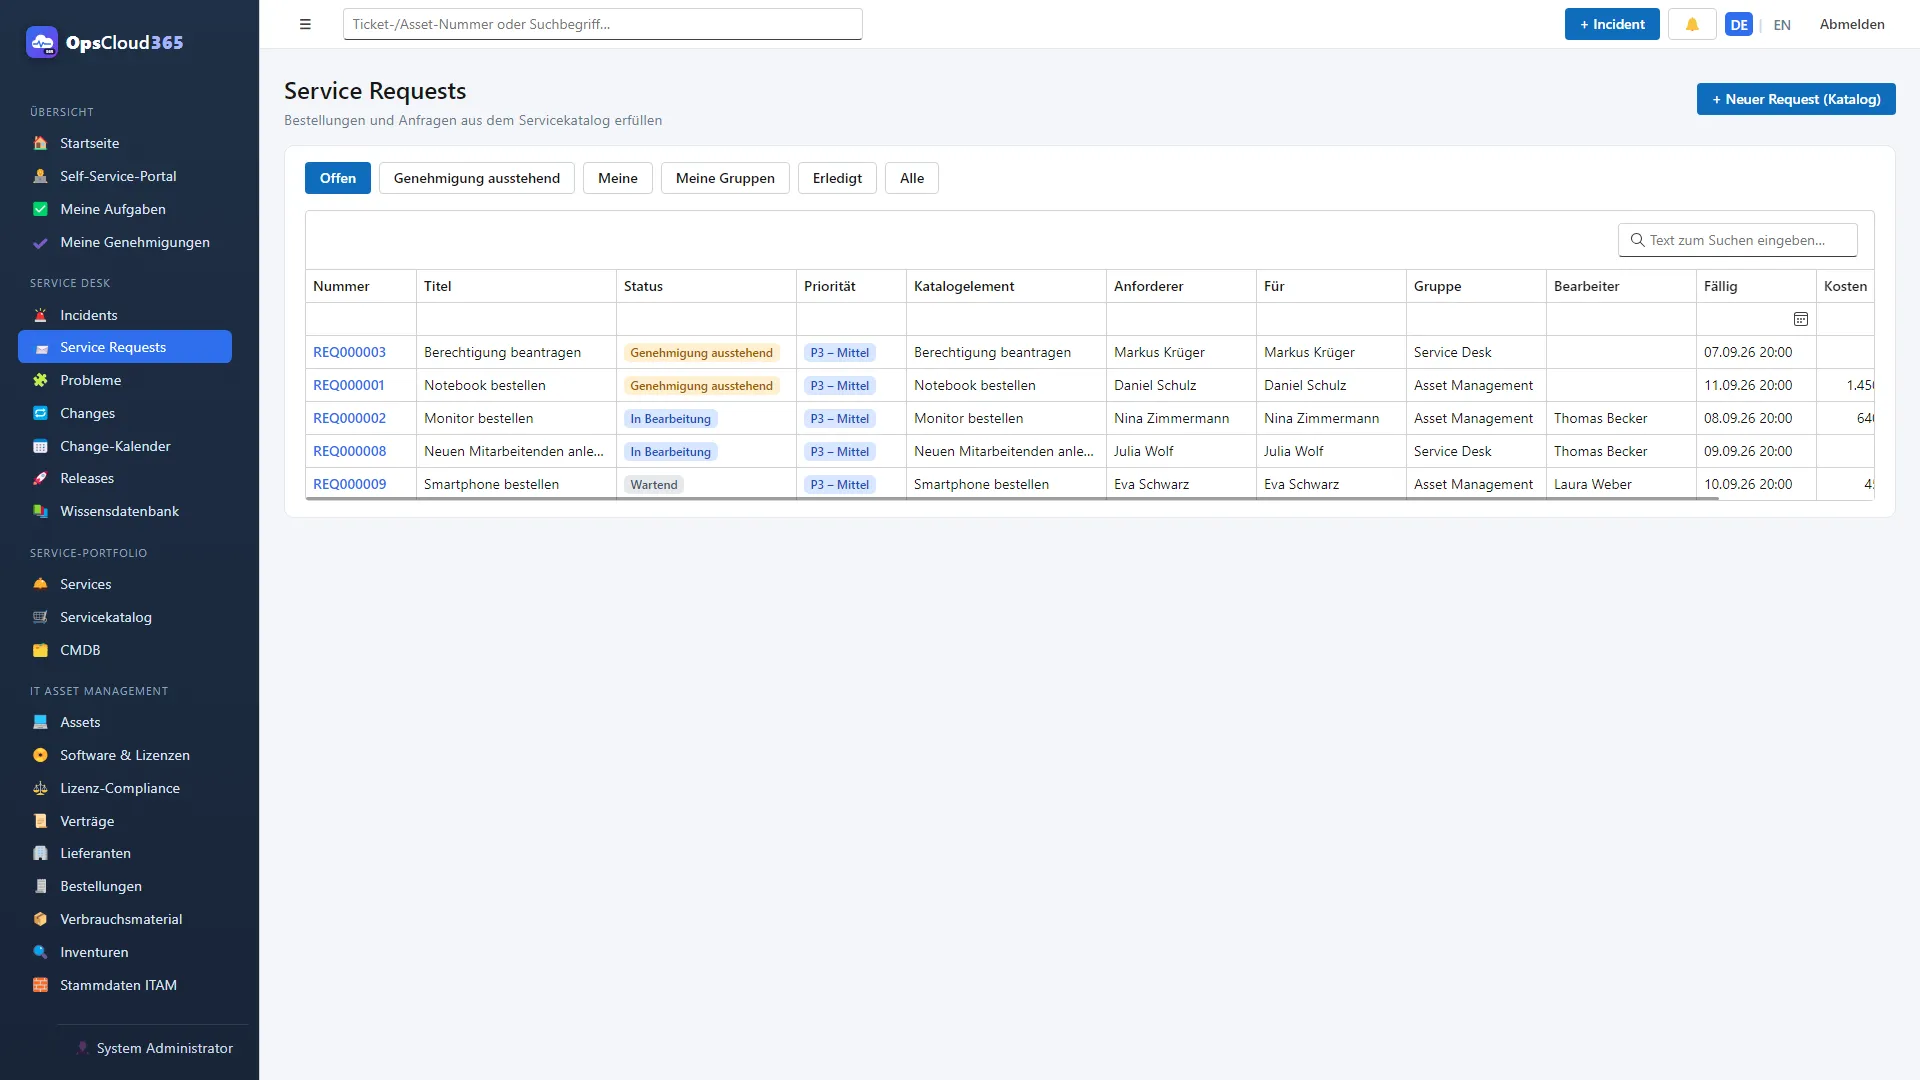1920x1080 pixels.
Task: Focus the table text search box
Action: [x=1738, y=240]
